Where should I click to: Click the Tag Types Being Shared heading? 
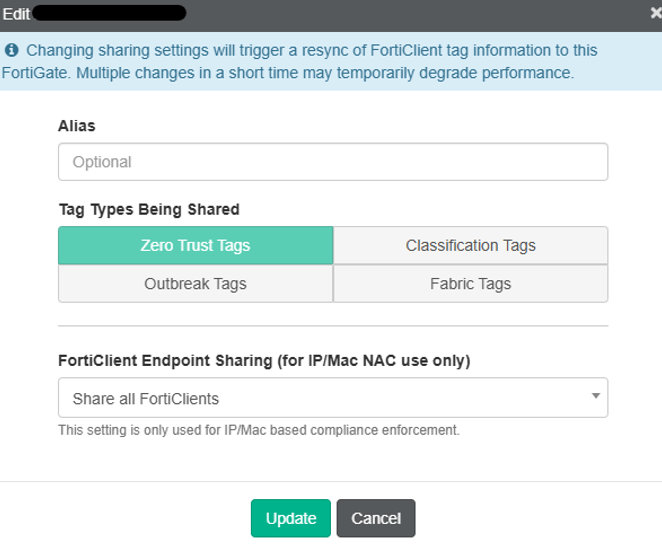pyautogui.click(x=148, y=209)
